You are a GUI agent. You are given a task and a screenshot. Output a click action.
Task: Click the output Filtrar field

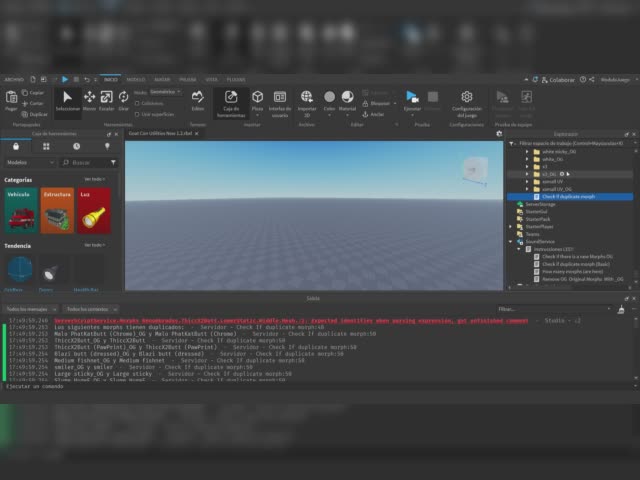point(554,309)
